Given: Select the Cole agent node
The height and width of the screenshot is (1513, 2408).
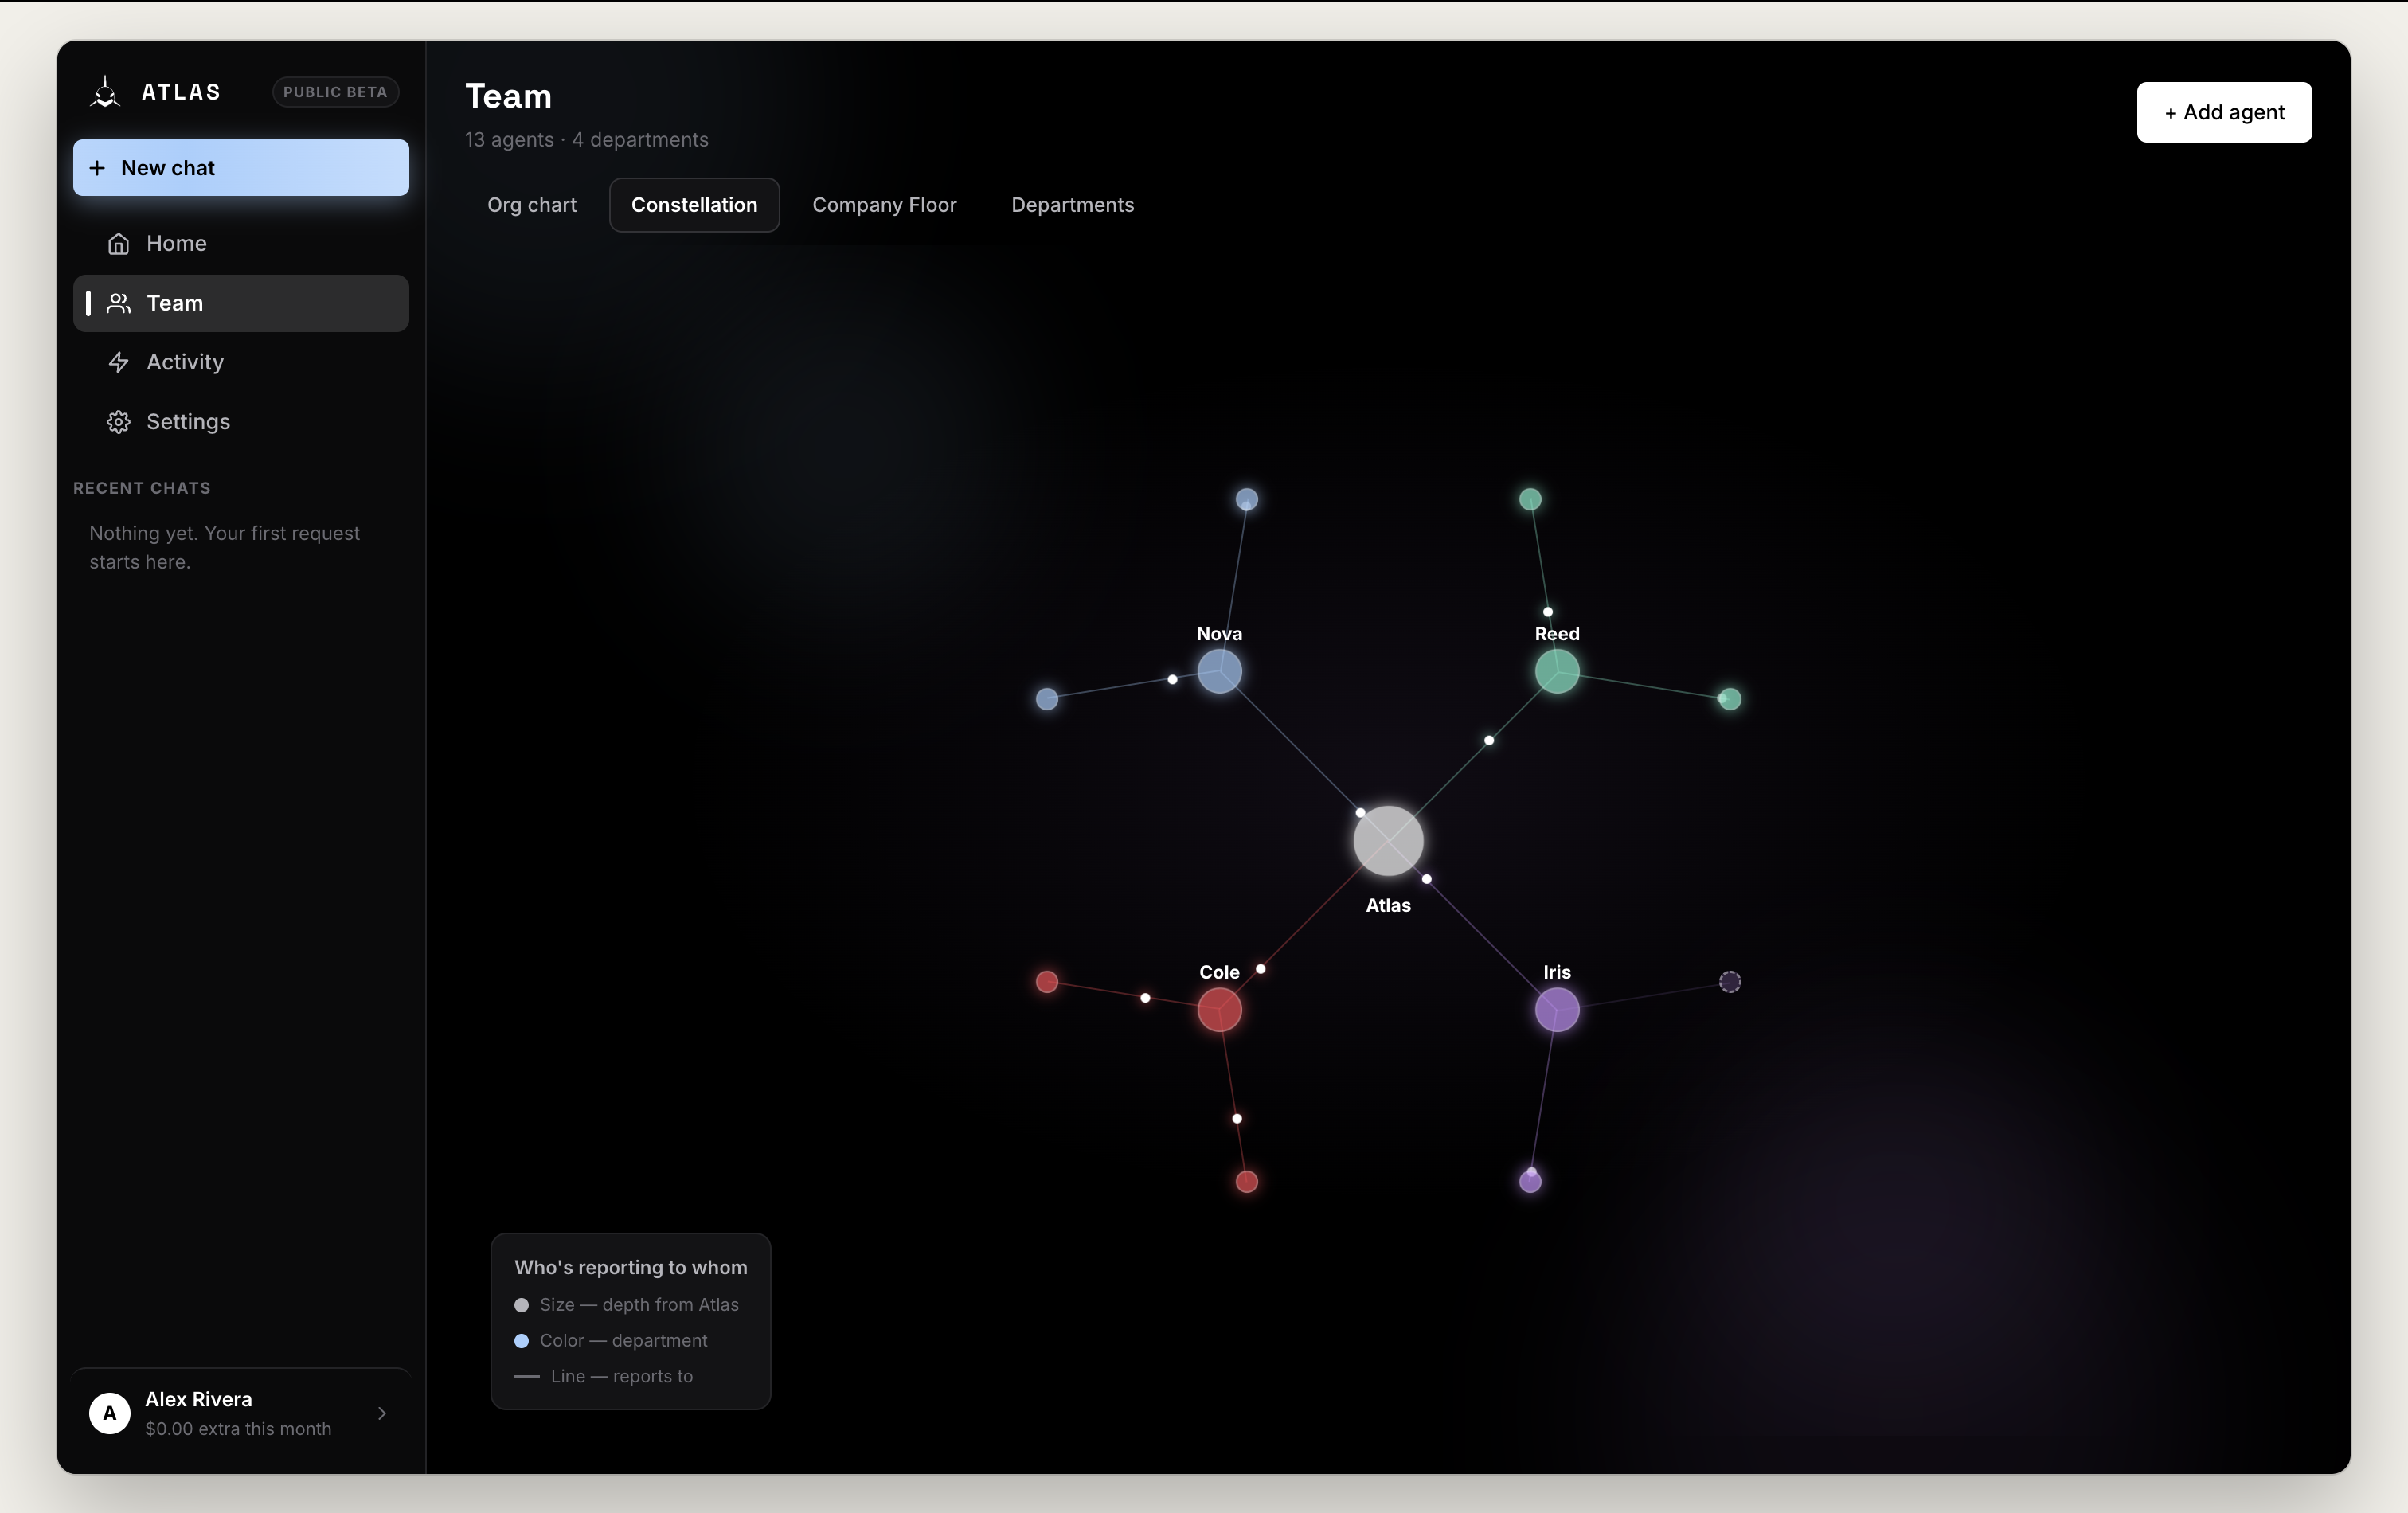Looking at the screenshot, I should (x=1219, y=1009).
